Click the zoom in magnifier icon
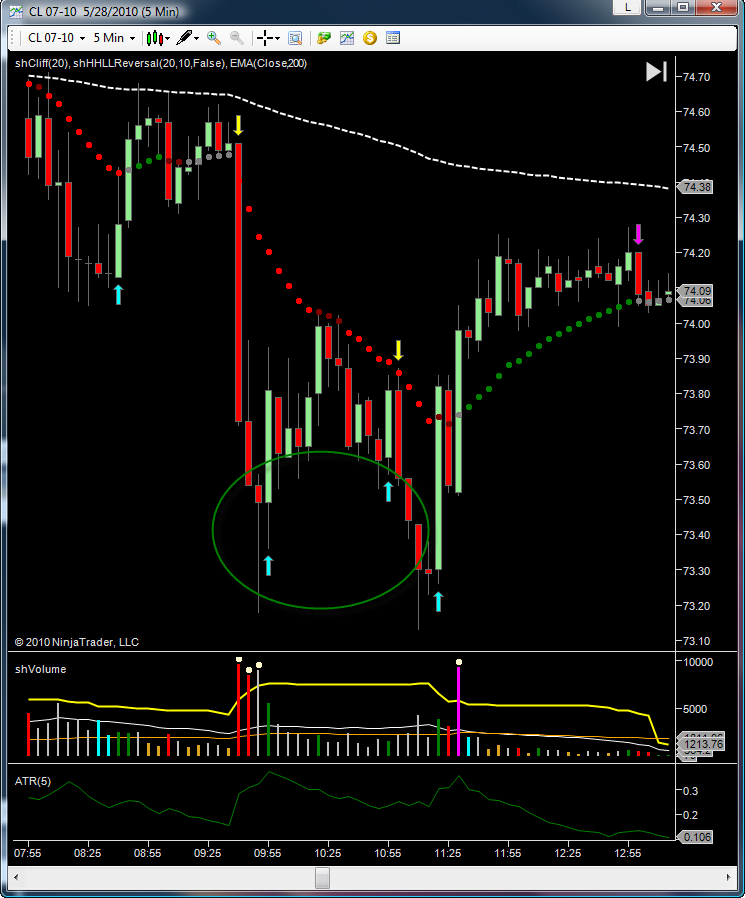 click(x=214, y=38)
